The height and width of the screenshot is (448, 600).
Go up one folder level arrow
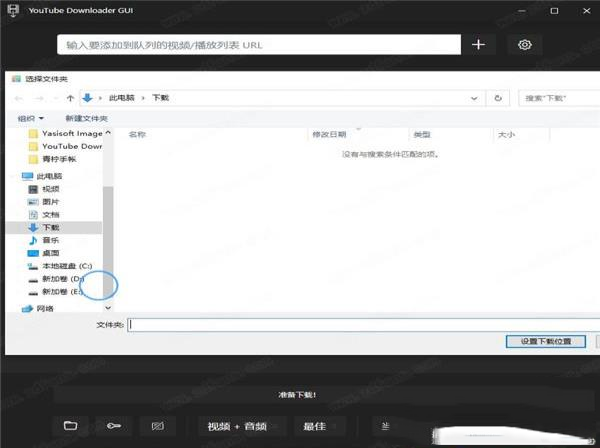pos(70,98)
